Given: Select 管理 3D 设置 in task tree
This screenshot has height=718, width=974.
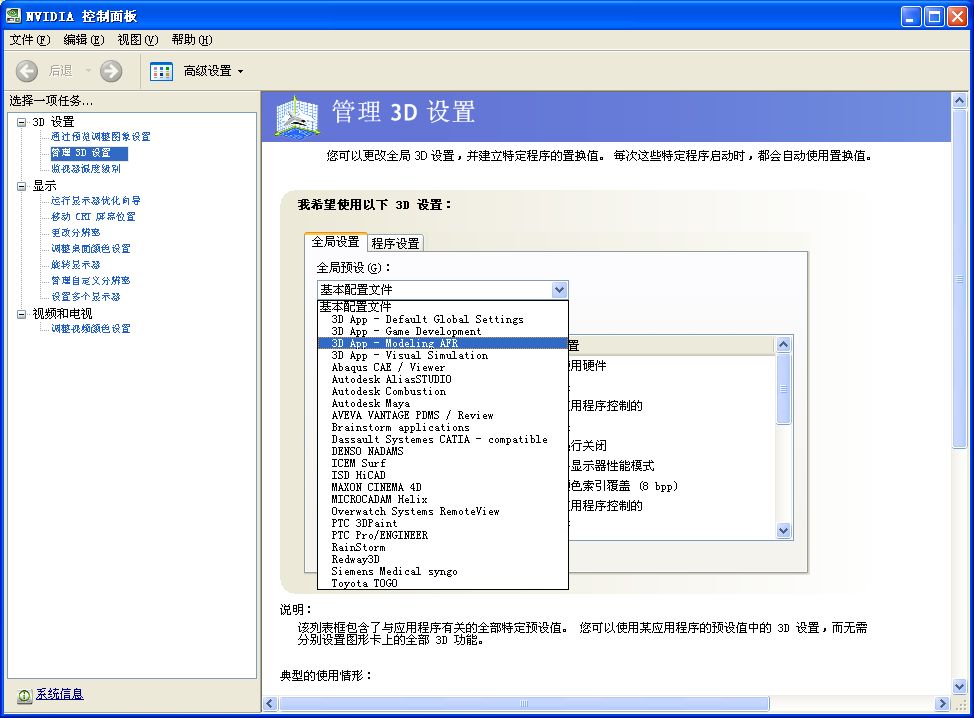Looking at the screenshot, I should pos(89,153).
